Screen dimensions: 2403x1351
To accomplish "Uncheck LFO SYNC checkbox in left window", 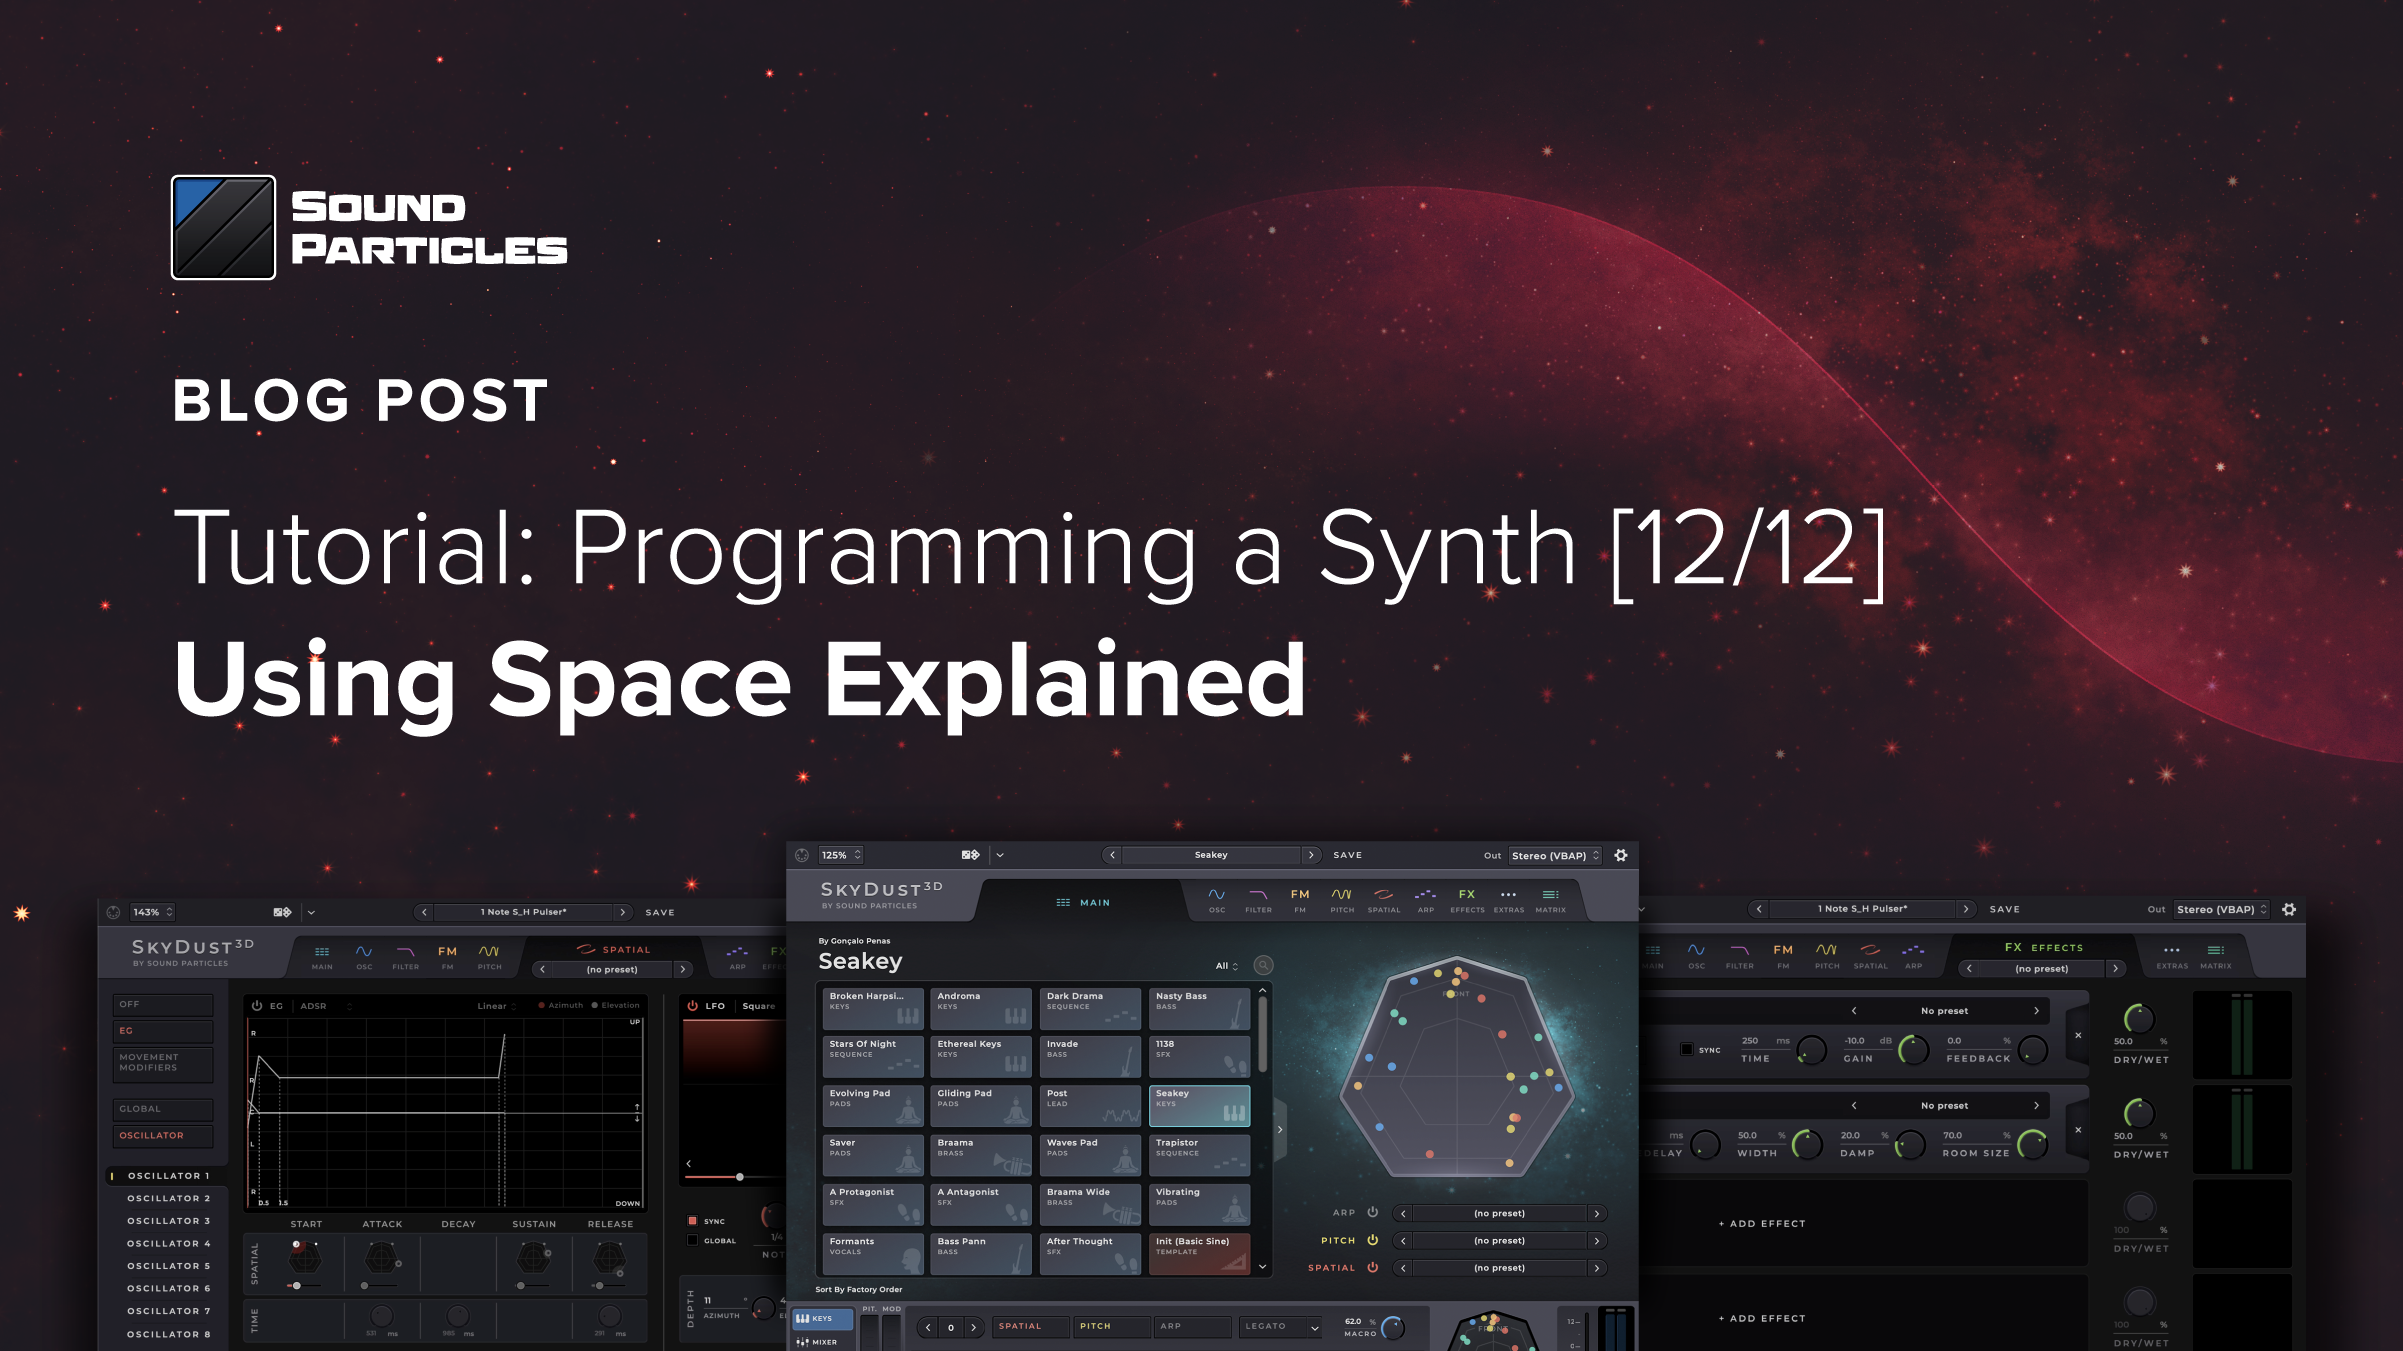I will (692, 1221).
